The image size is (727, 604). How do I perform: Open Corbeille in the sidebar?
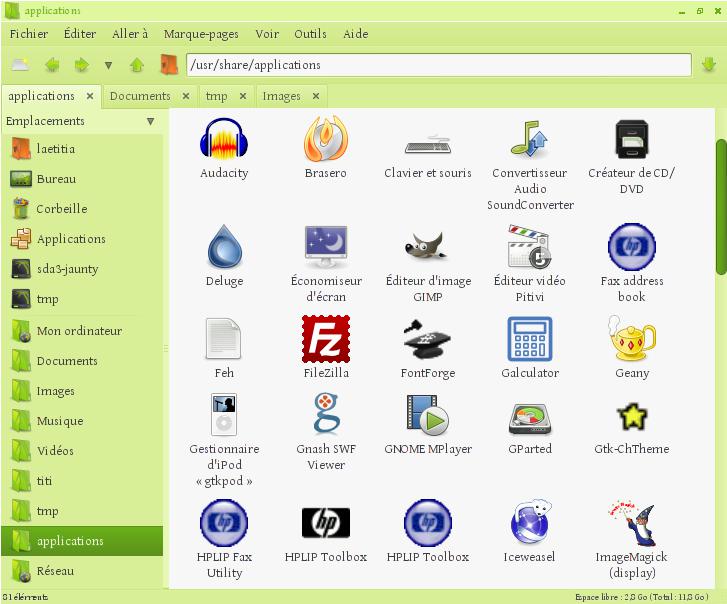point(62,209)
